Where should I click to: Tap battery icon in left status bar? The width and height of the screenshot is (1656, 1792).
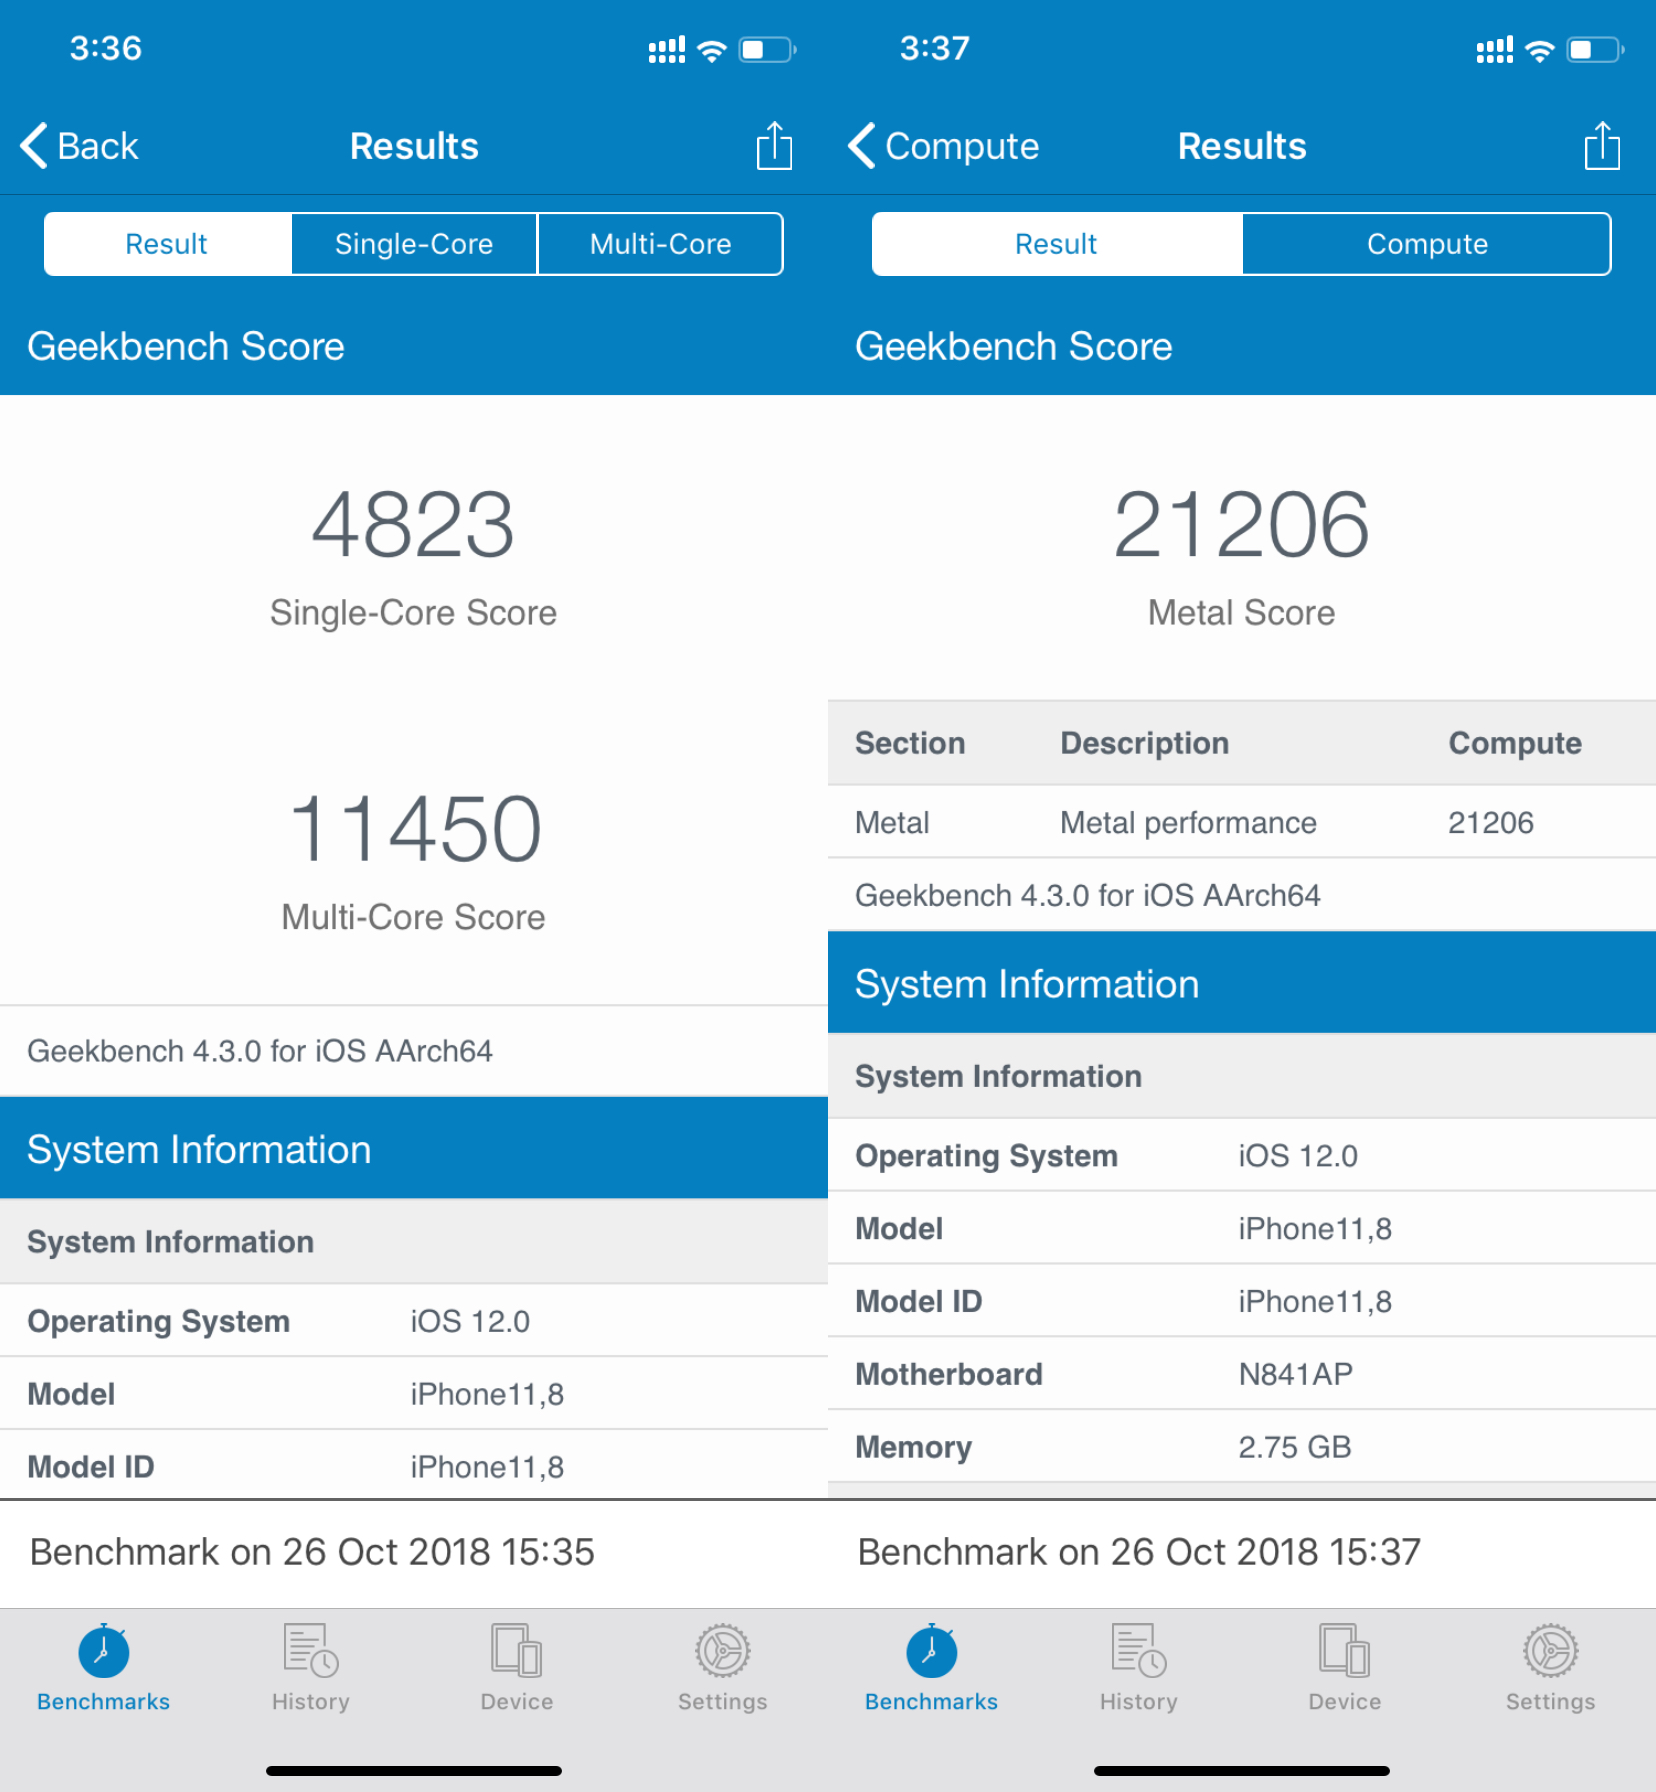[767, 50]
